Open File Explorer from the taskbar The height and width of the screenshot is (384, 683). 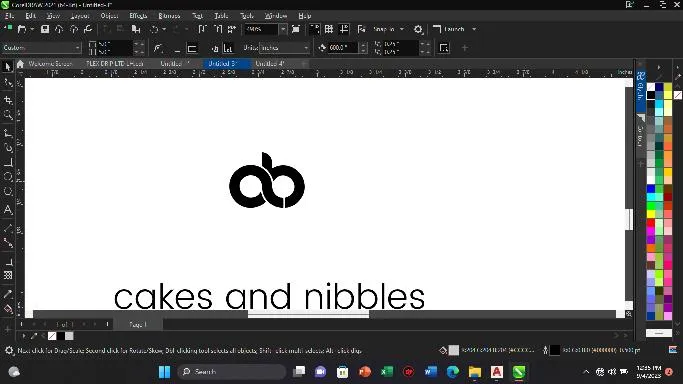tap(475, 372)
